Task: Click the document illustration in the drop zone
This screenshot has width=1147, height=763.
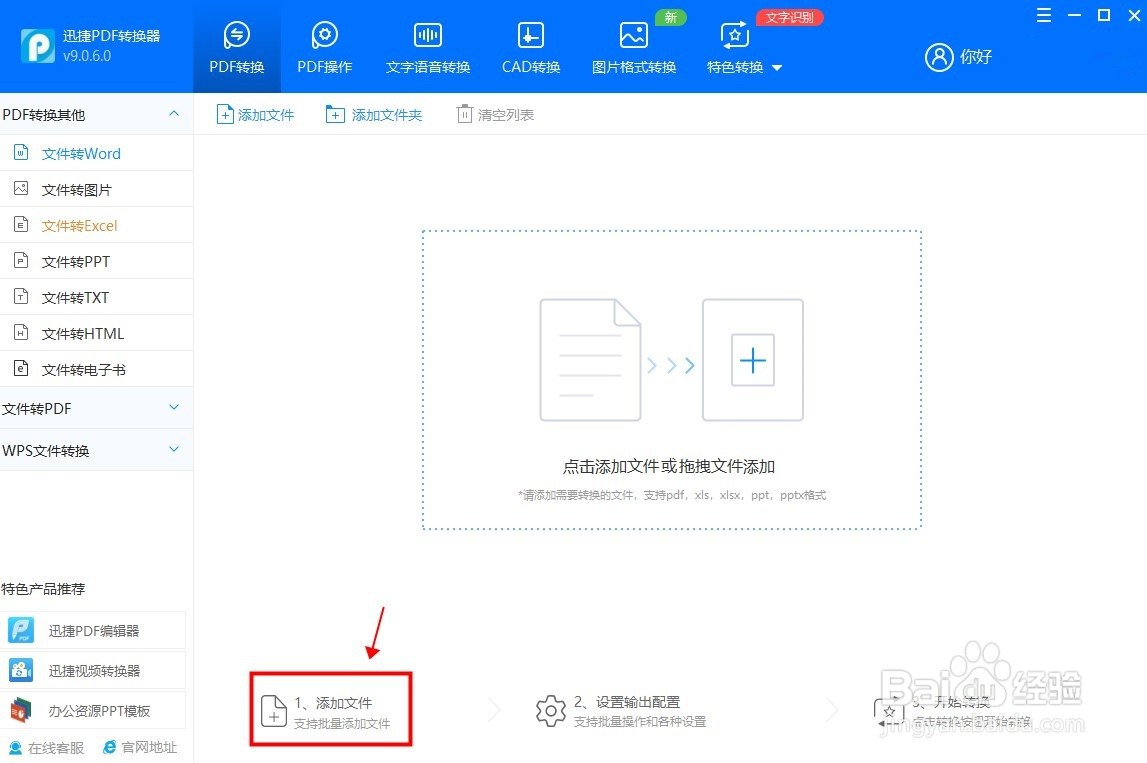Action: pyautogui.click(x=590, y=359)
